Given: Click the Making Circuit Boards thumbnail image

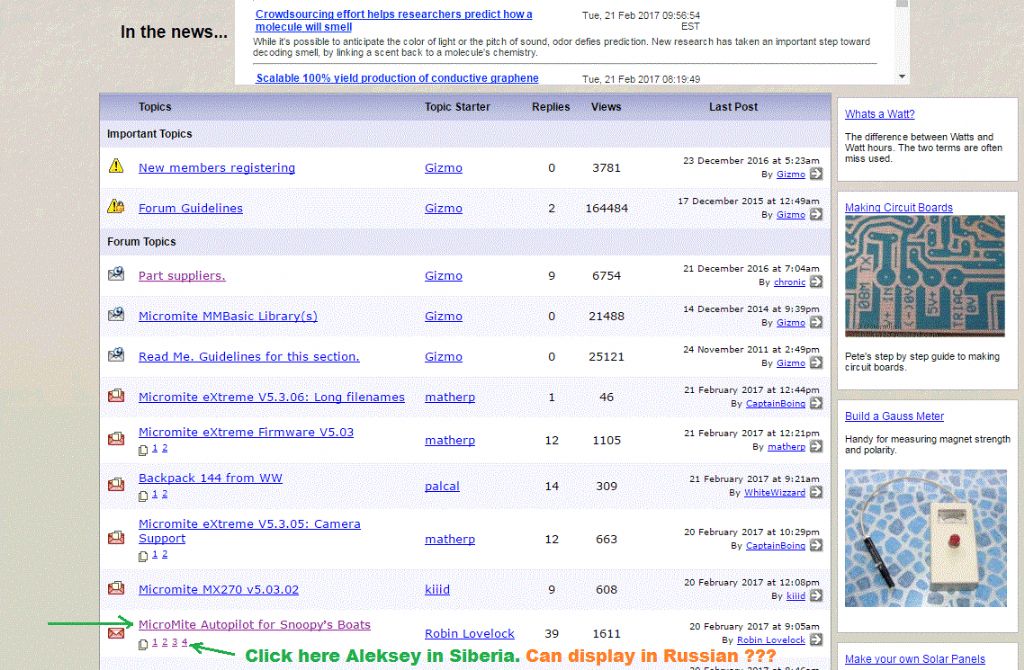Looking at the screenshot, I should click(x=925, y=276).
